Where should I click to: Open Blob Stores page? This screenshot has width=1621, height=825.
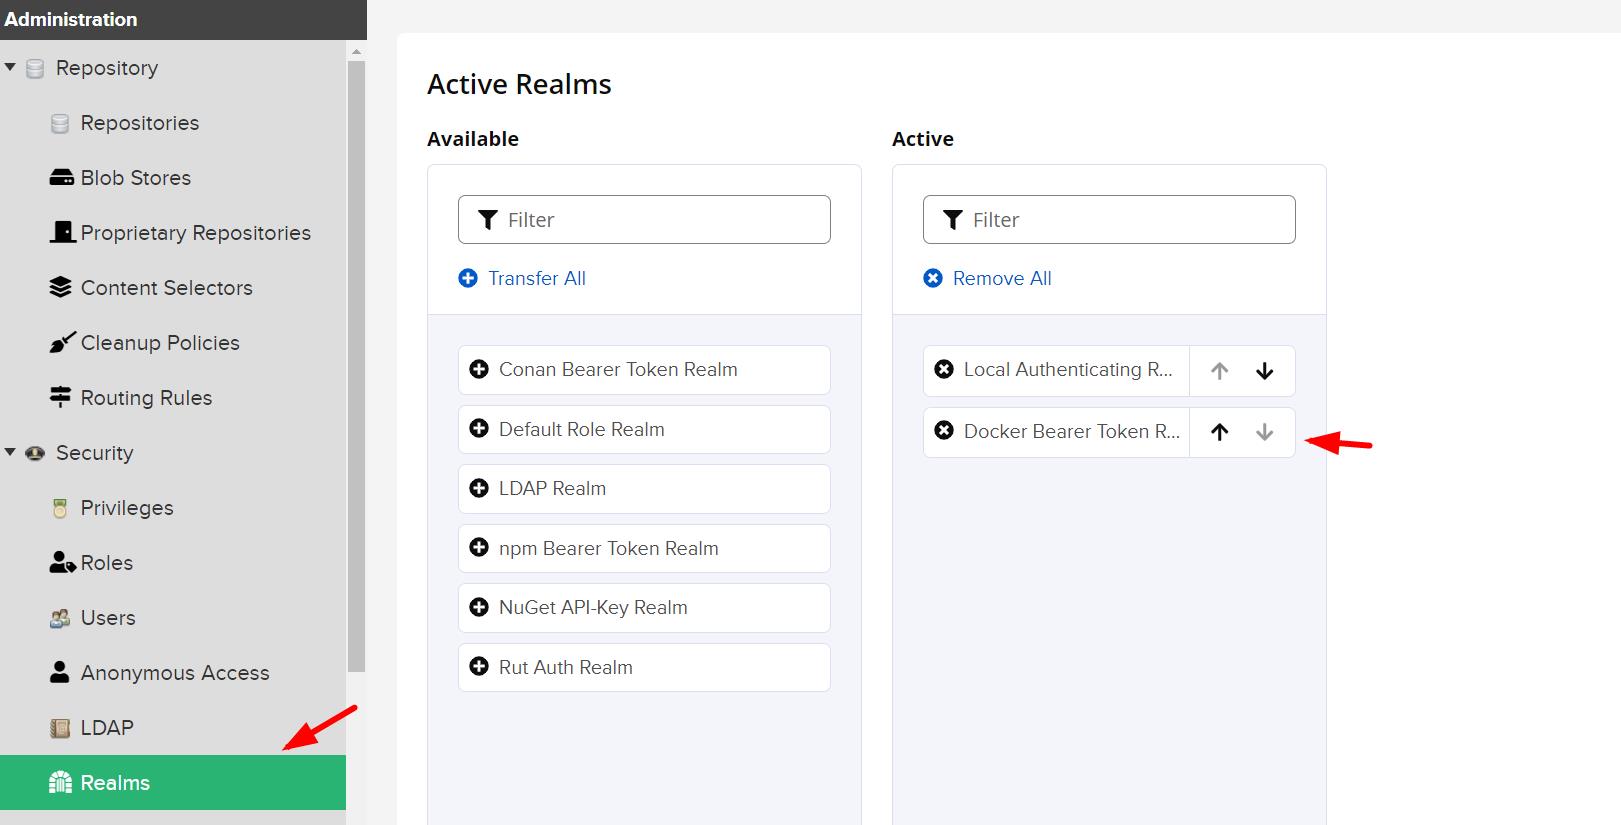[136, 178]
